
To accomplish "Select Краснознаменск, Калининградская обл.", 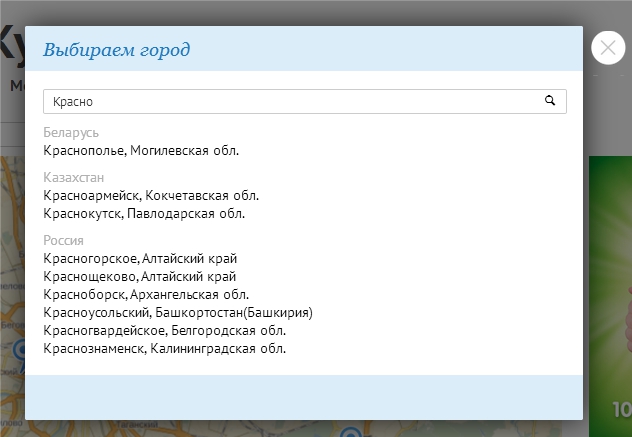I will point(165,348).
